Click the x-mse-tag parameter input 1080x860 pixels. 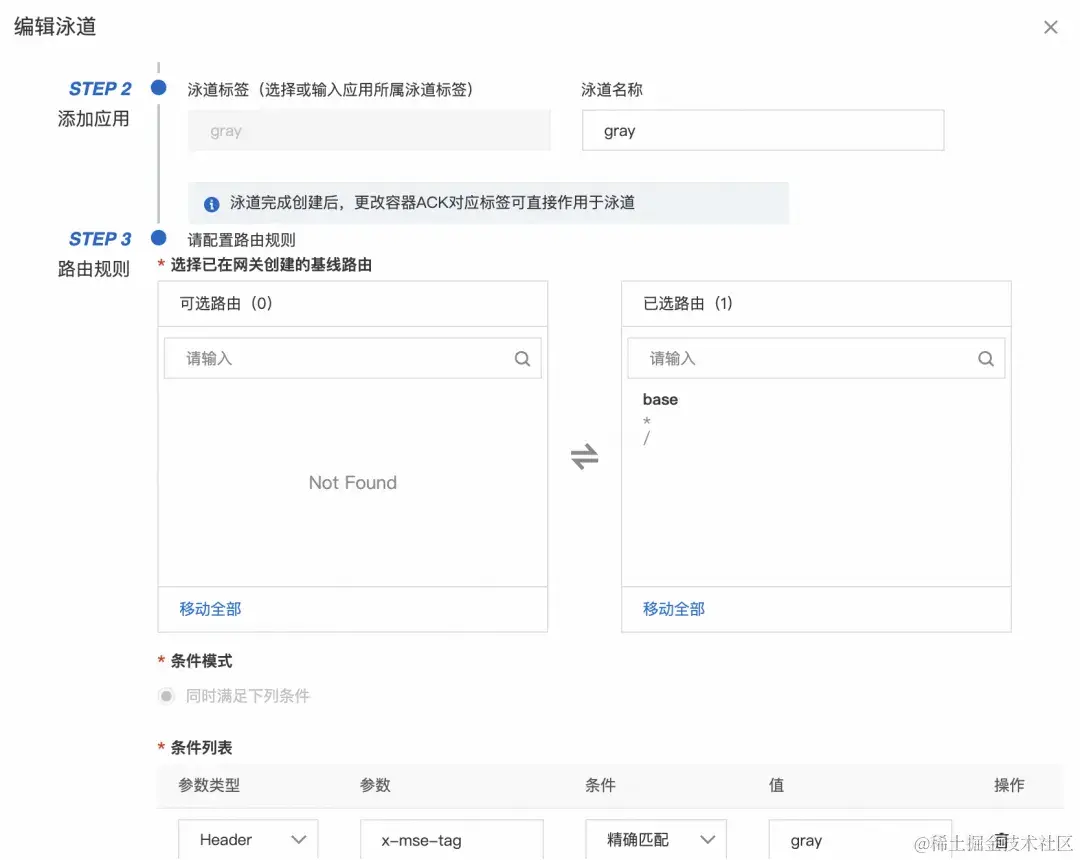pyautogui.click(x=451, y=840)
